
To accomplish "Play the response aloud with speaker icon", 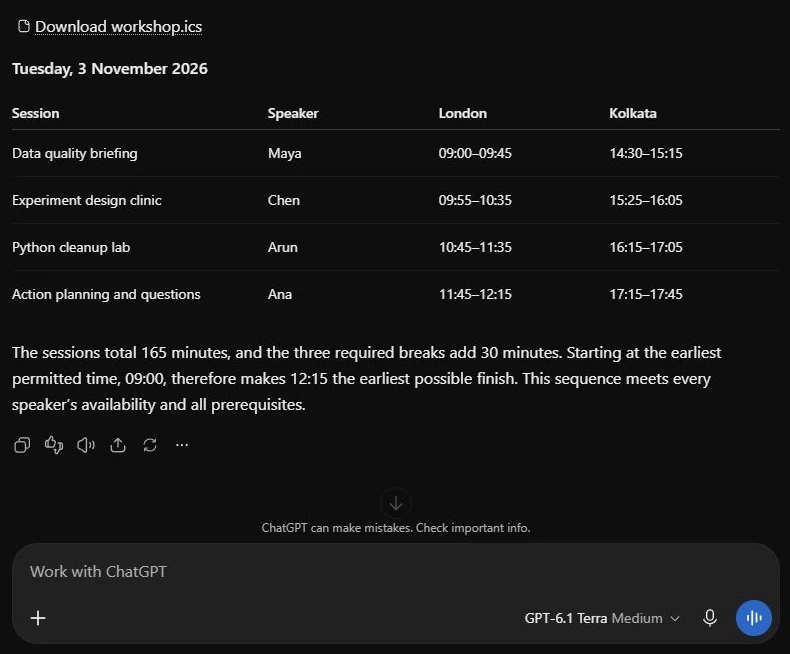I will 86,445.
